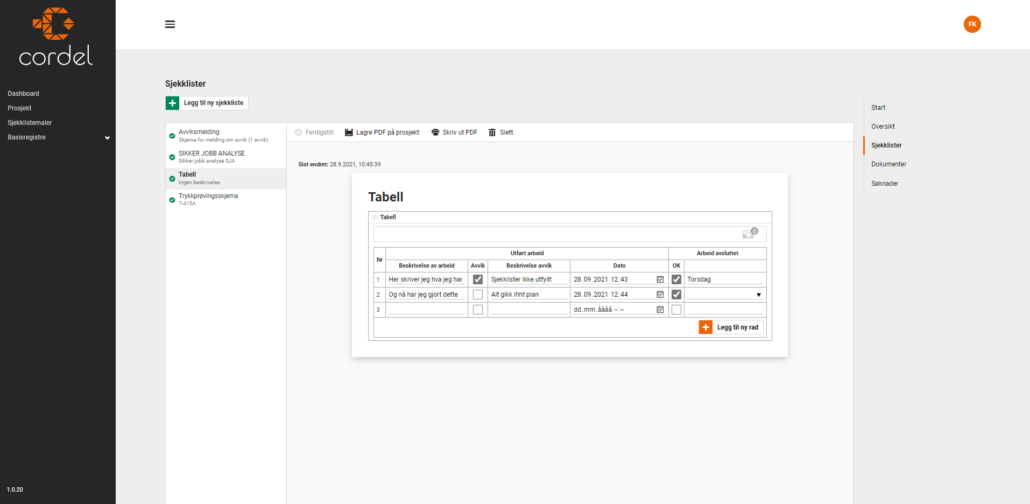Image resolution: width=1030 pixels, height=504 pixels.
Task: Click the FK user avatar
Action: (971, 24)
